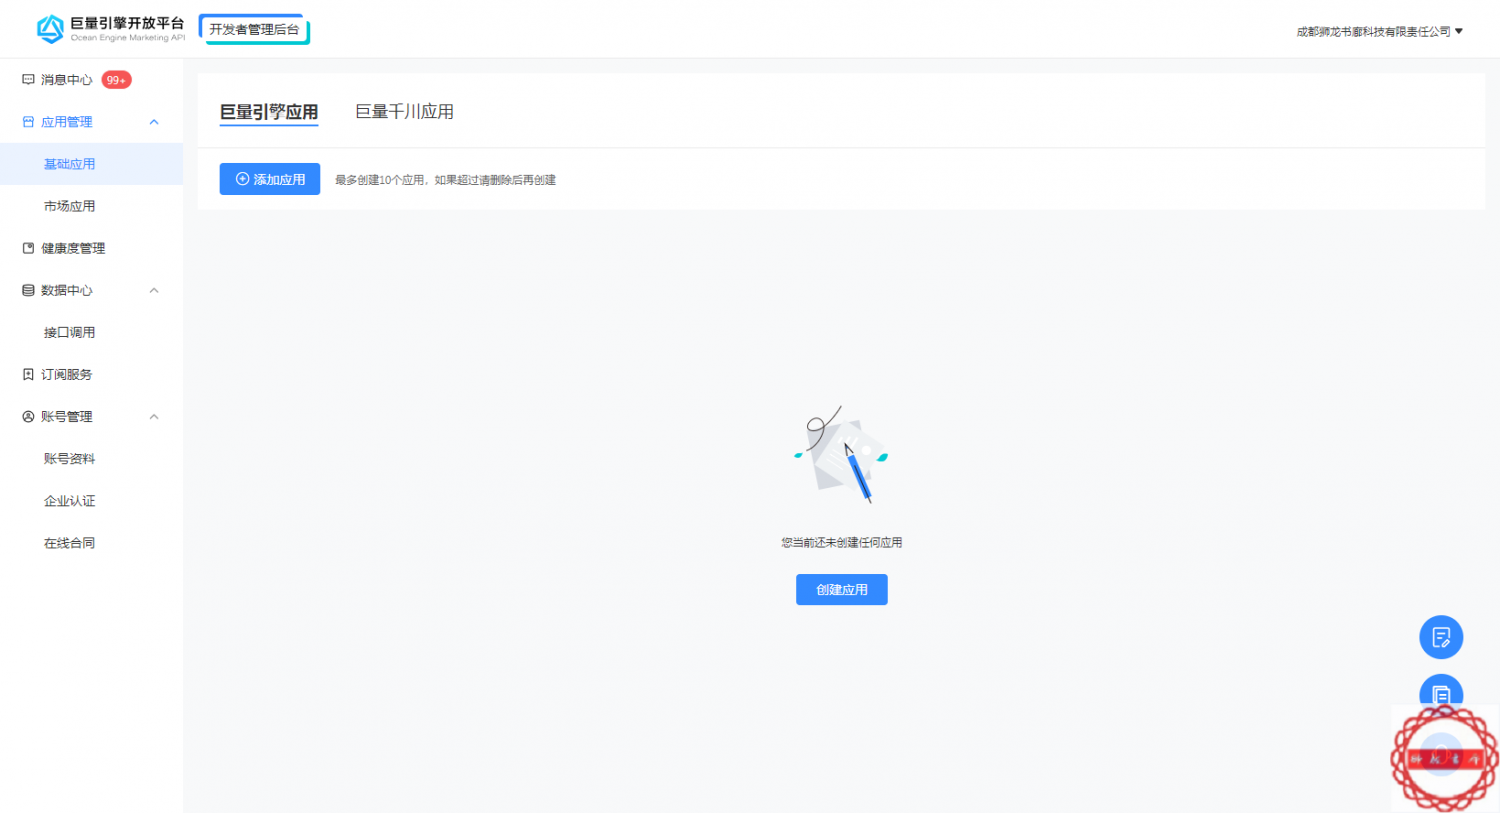Click the 应用管理 box icon
This screenshot has height=813, width=1500.
pyautogui.click(x=28, y=122)
